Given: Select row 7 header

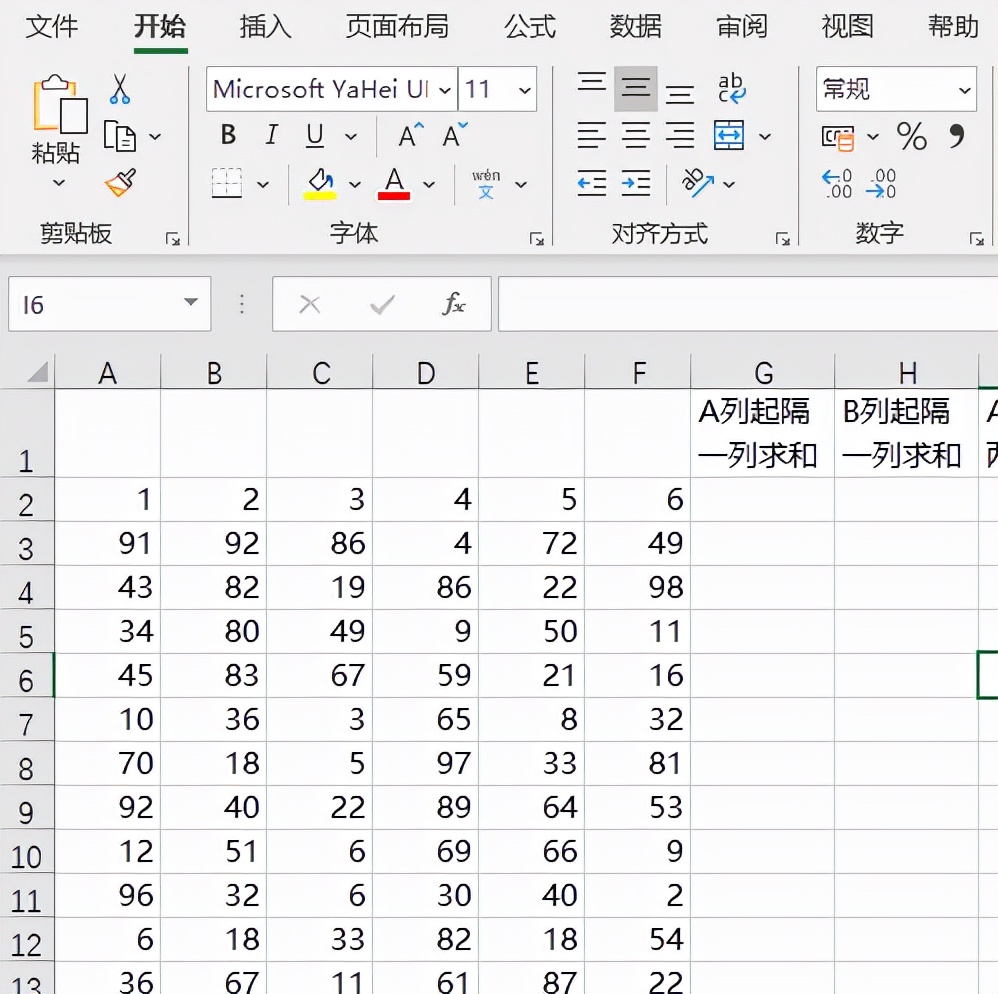Looking at the screenshot, I should (x=27, y=720).
